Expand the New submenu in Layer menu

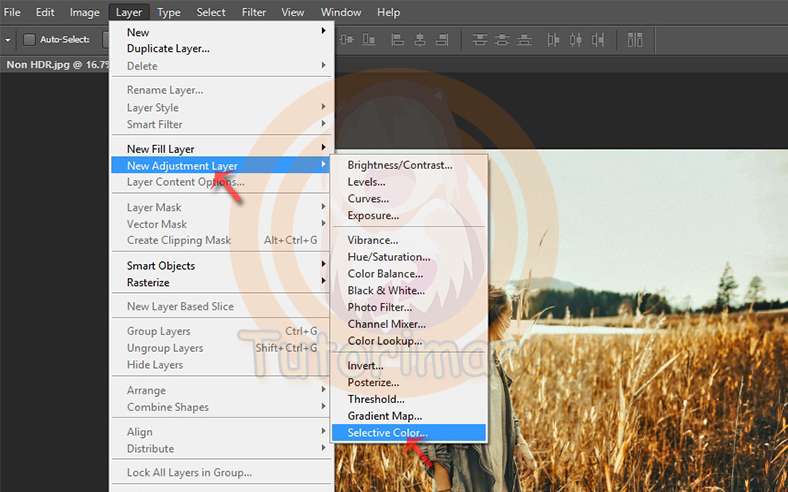[220, 32]
